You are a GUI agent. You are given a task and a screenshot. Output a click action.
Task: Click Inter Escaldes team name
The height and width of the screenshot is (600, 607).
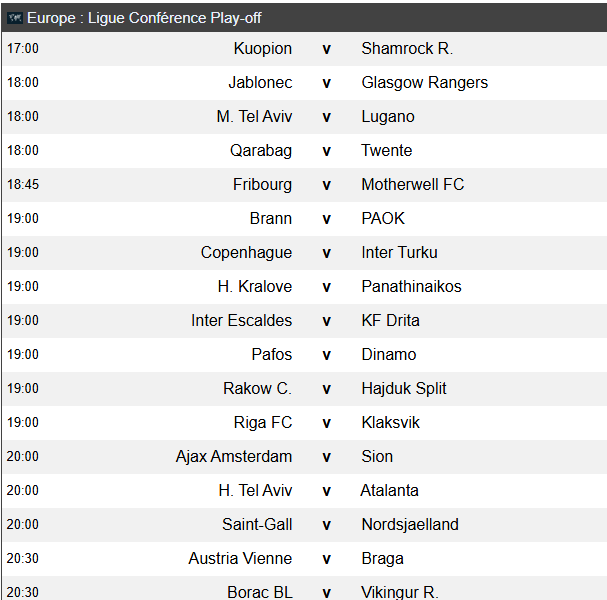[242, 321]
